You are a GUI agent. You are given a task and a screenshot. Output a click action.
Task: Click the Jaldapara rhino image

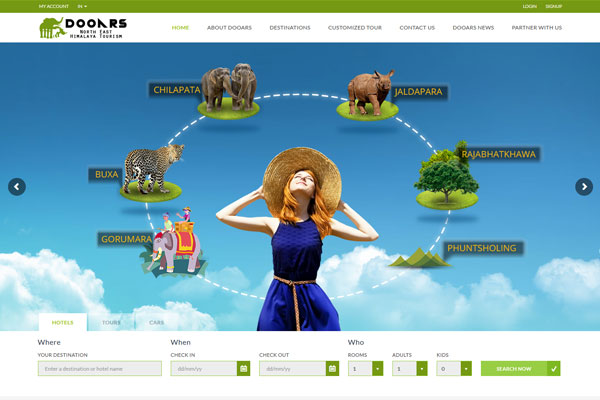click(370, 93)
